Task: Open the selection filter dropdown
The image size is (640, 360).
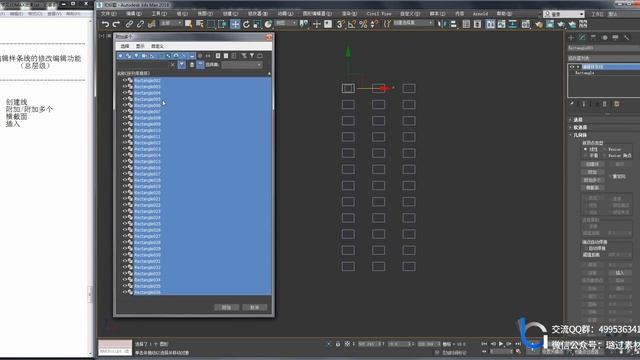Action: point(171,24)
